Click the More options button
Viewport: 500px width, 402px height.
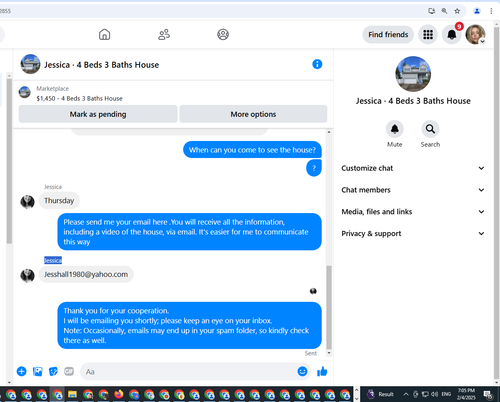click(x=253, y=114)
